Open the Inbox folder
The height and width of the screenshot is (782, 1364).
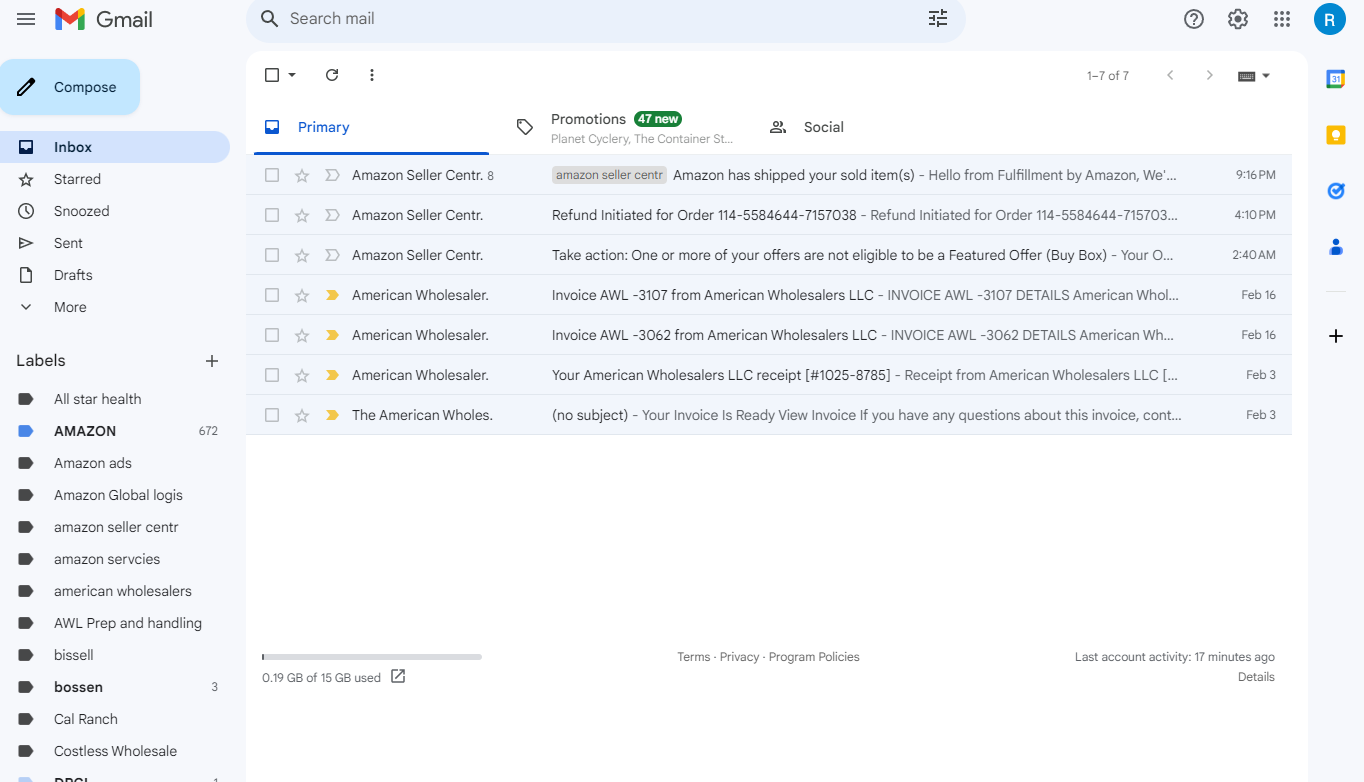pos(115,147)
